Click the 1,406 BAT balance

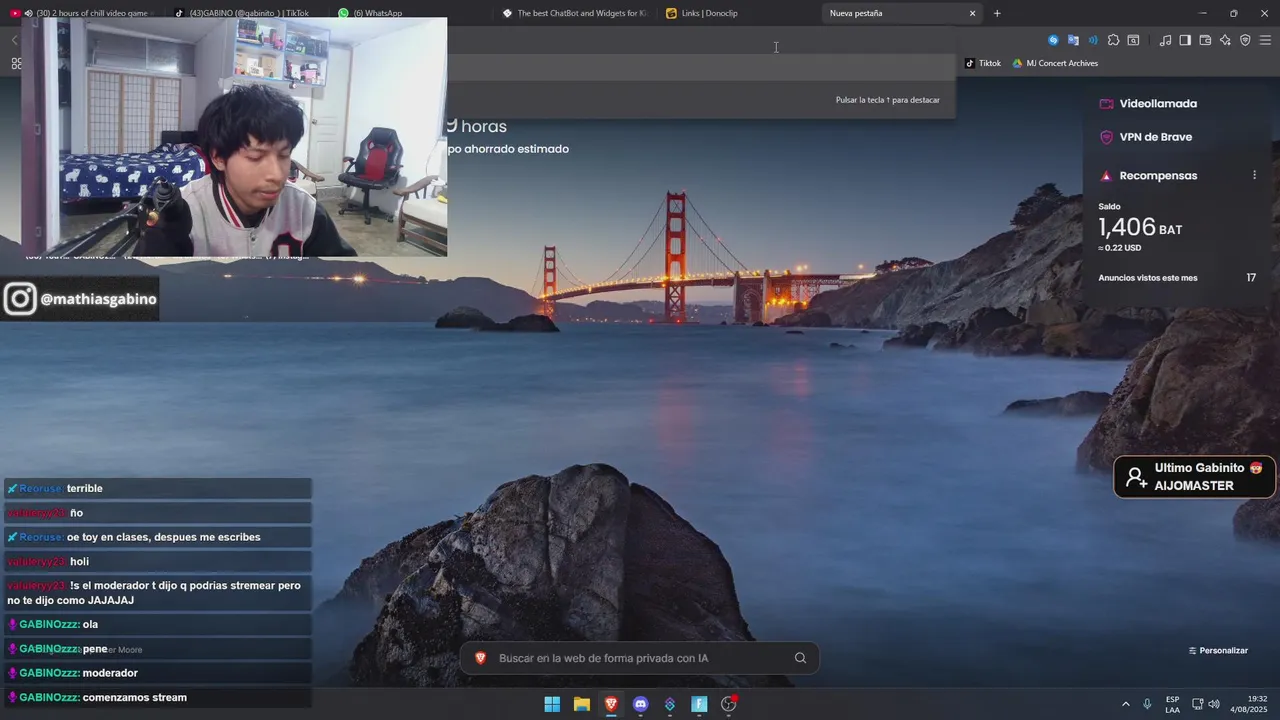pyautogui.click(x=1140, y=228)
